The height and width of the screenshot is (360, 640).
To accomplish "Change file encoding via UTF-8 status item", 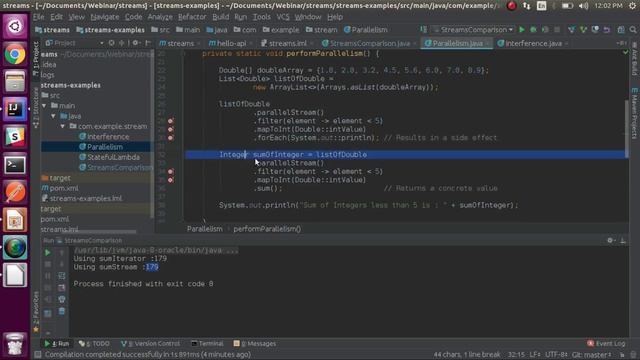I will [x=556, y=355].
